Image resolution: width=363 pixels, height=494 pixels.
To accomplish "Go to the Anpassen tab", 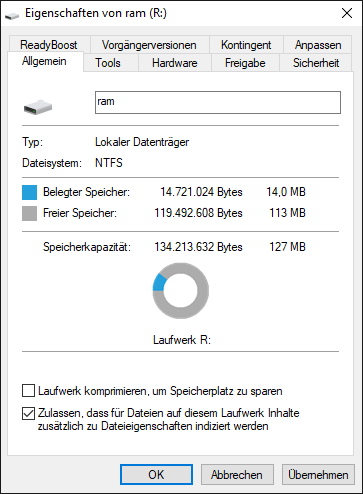I will coord(317,44).
